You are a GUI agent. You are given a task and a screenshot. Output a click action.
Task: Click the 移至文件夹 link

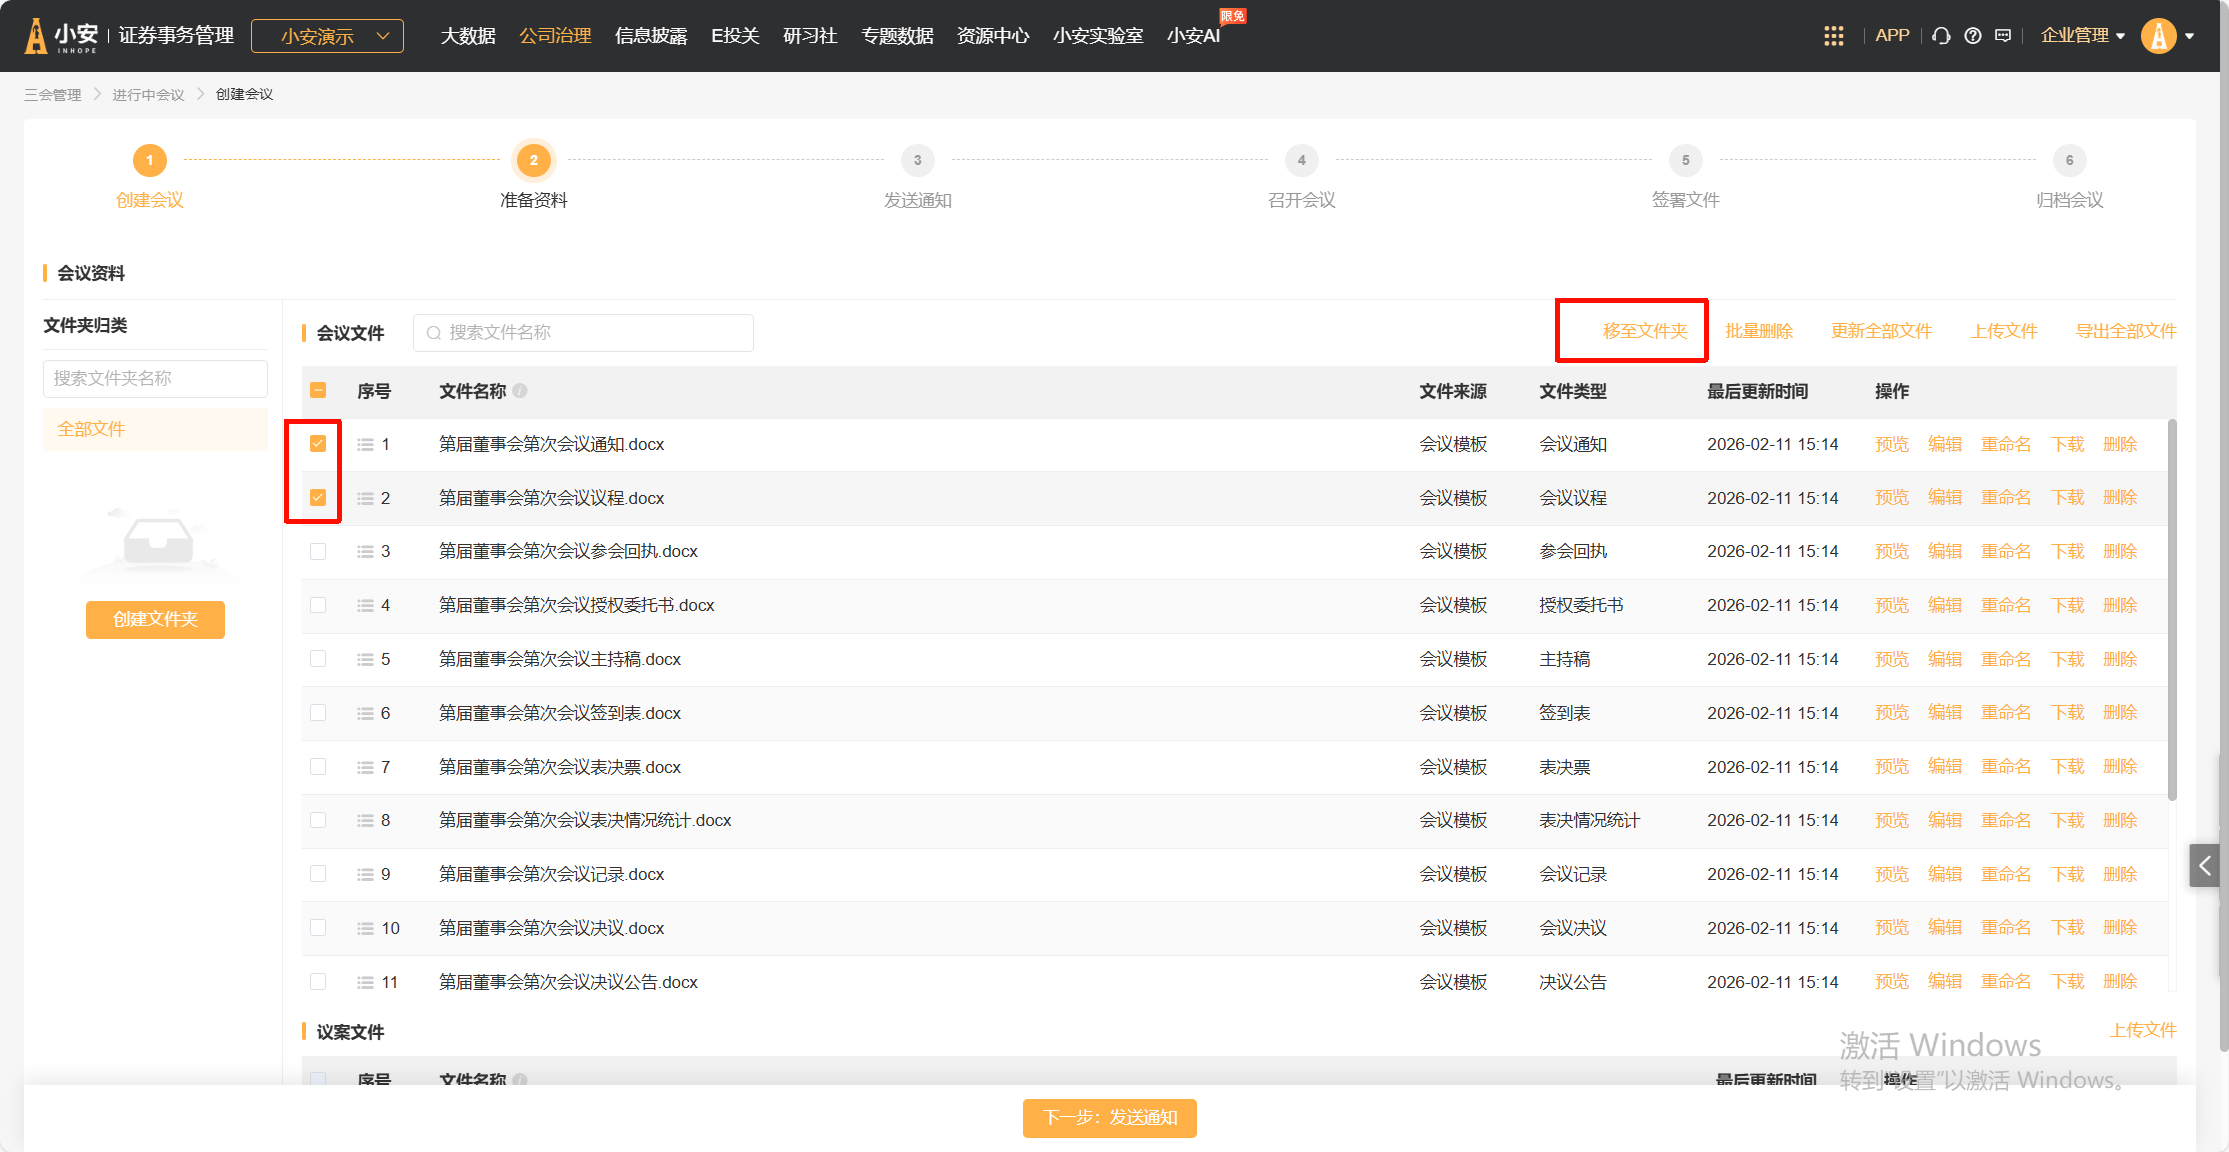click(x=1644, y=331)
